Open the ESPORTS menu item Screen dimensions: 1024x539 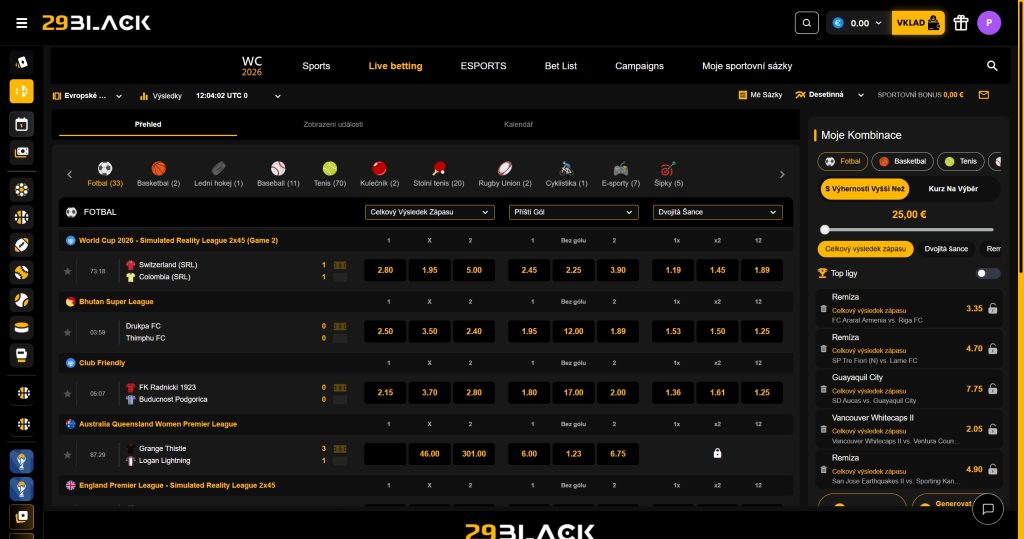[483, 66]
